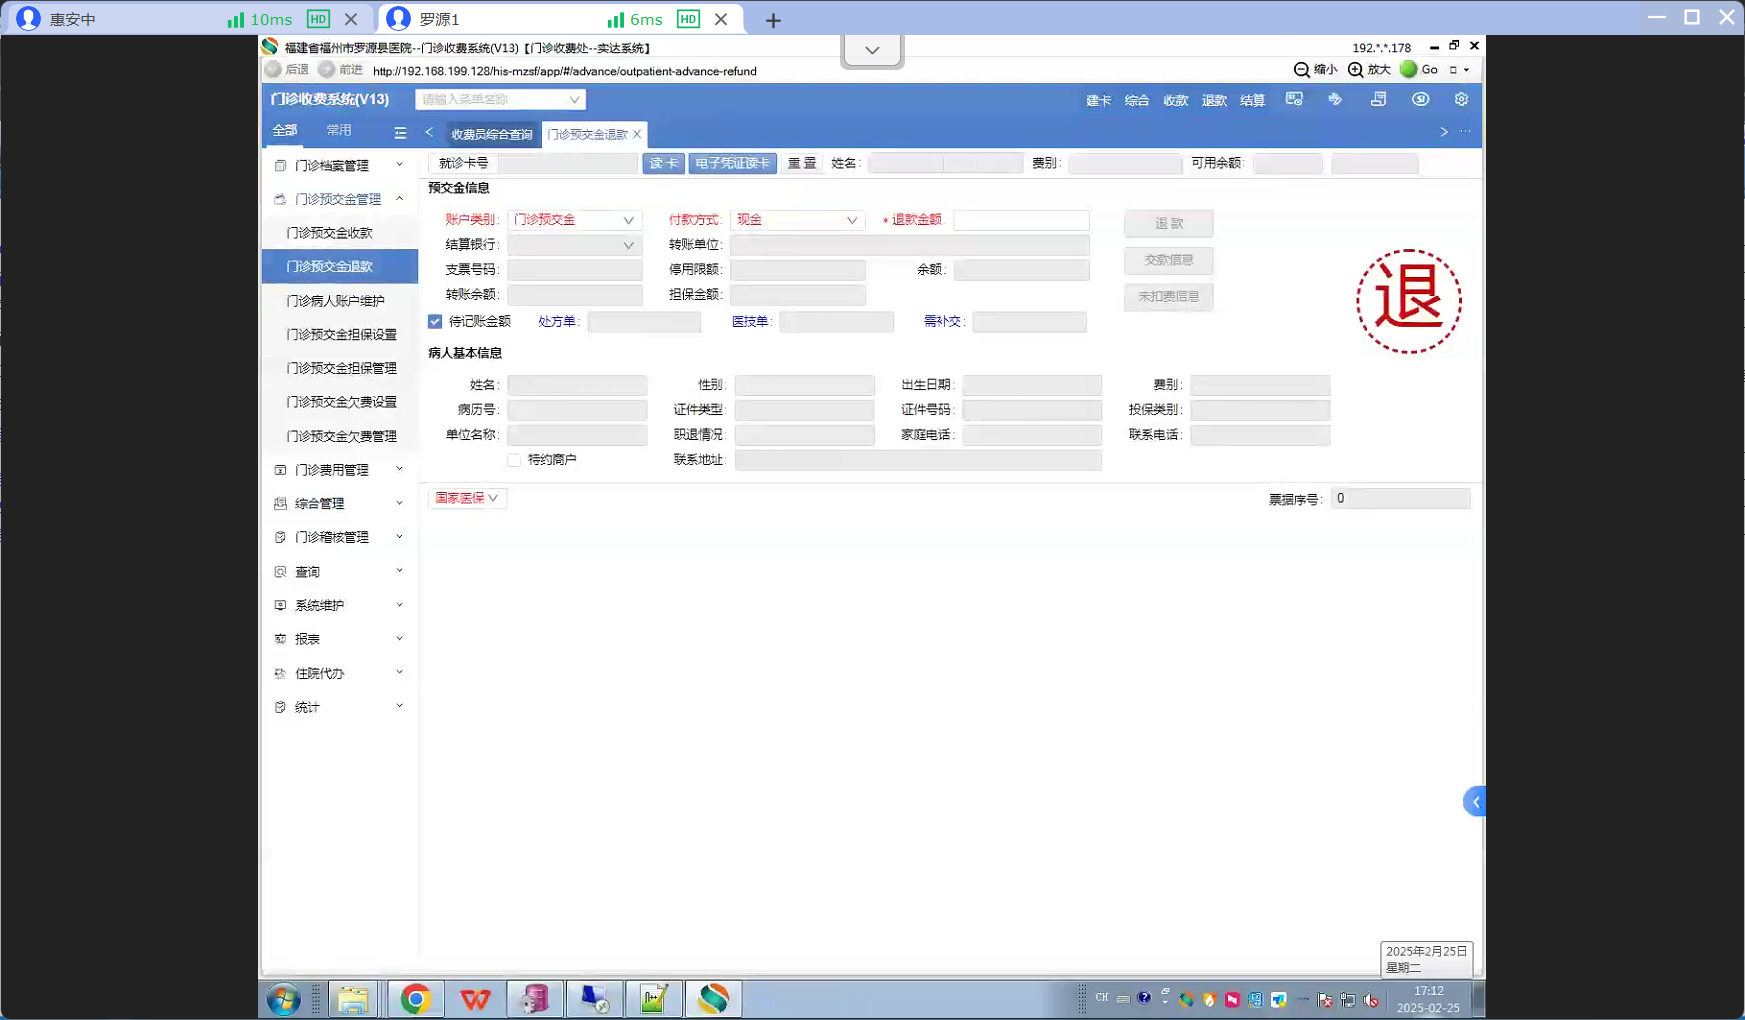
Task: Click the 门诊稽核管理 sidebar icon
Action: (x=280, y=538)
